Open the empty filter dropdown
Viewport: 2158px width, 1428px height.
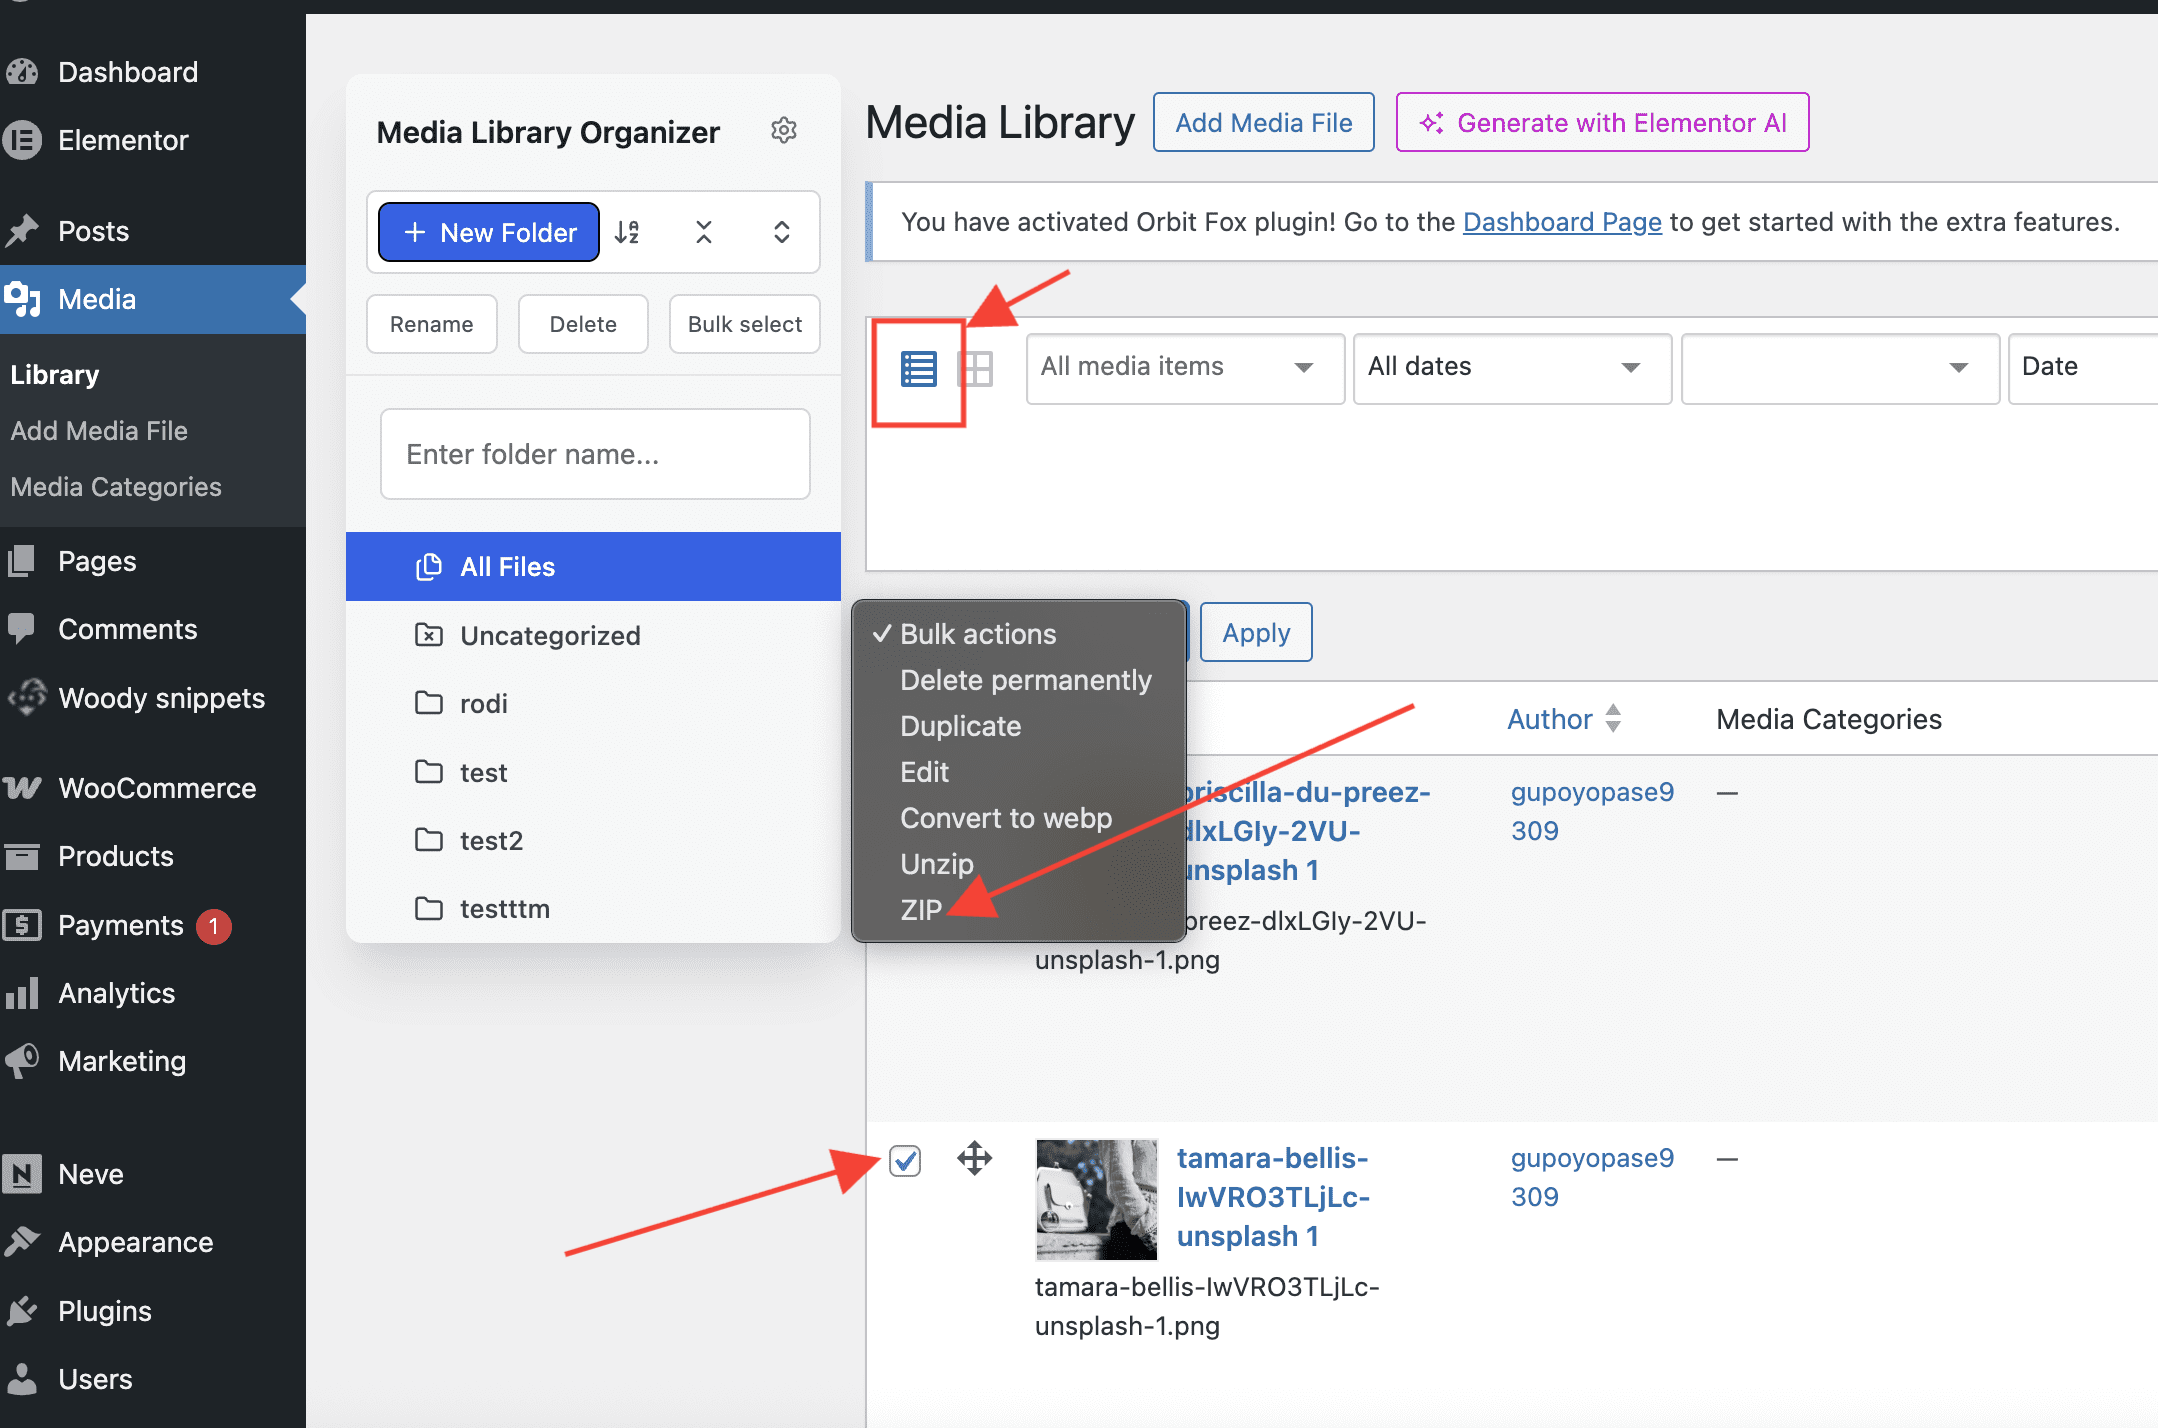point(1839,367)
